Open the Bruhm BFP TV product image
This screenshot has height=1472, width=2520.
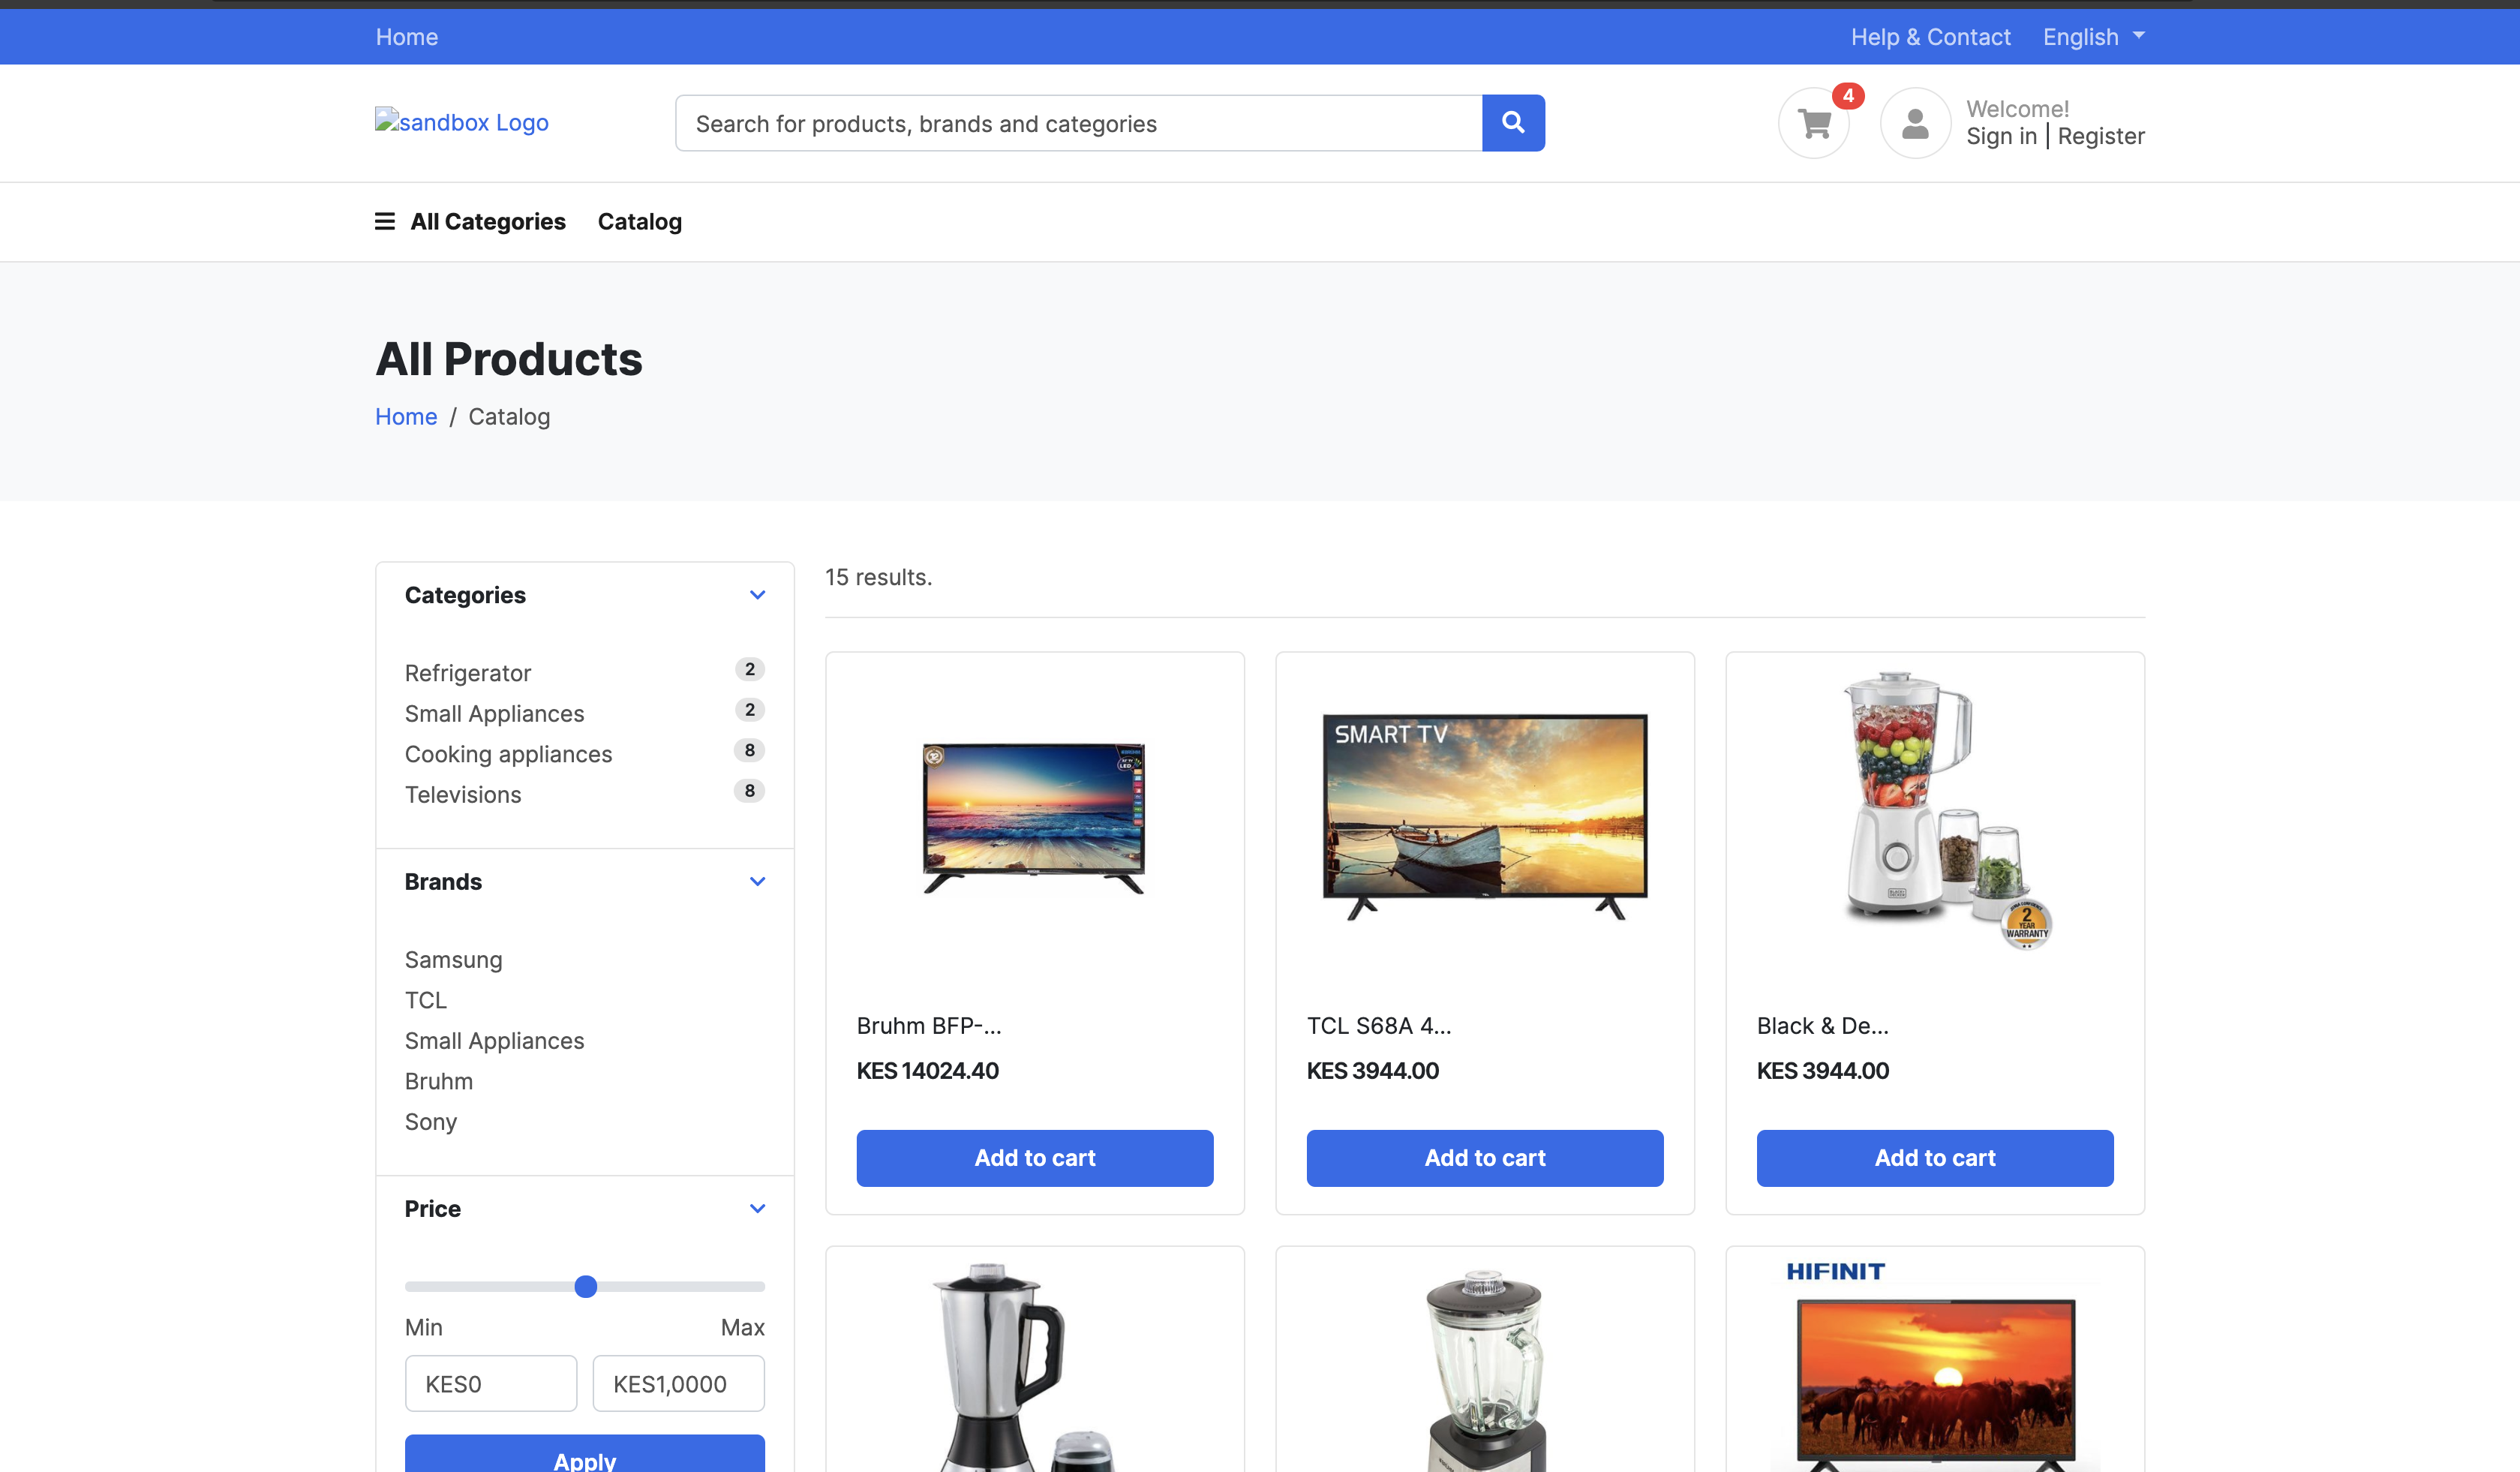pyautogui.click(x=1035, y=818)
